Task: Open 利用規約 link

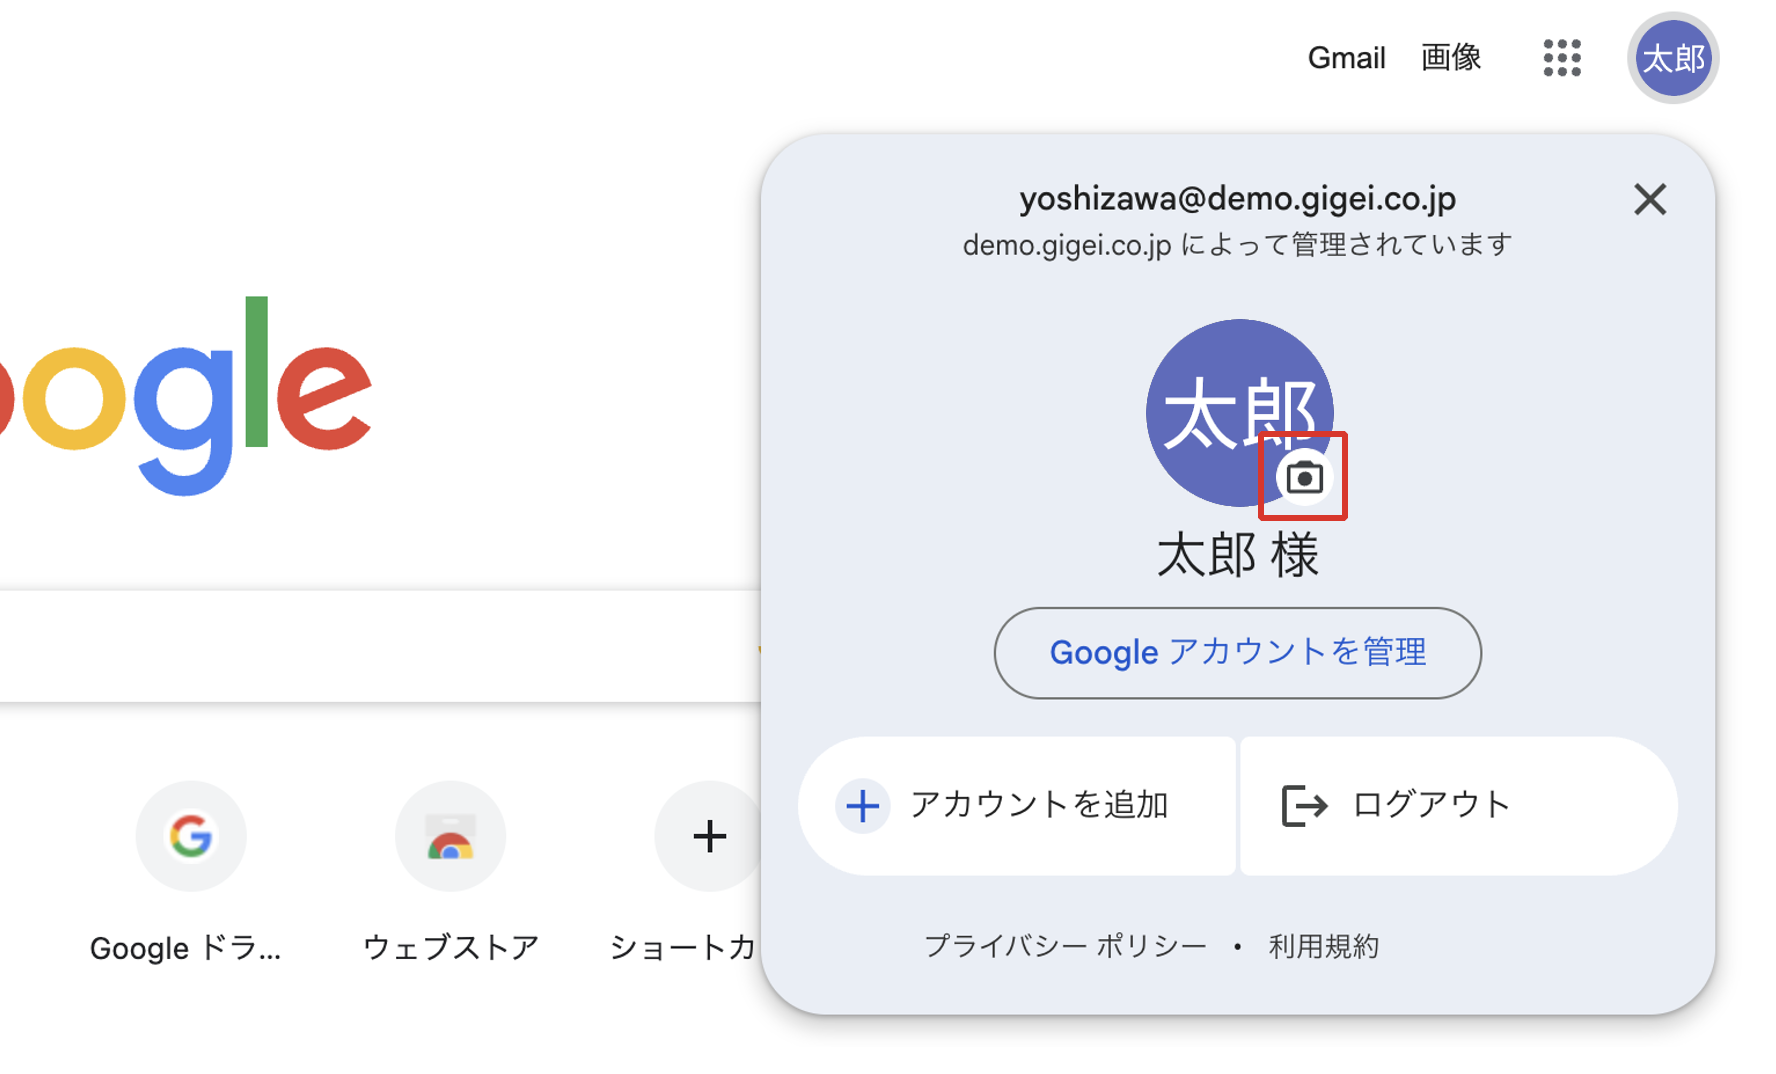Action: (1324, 946)
